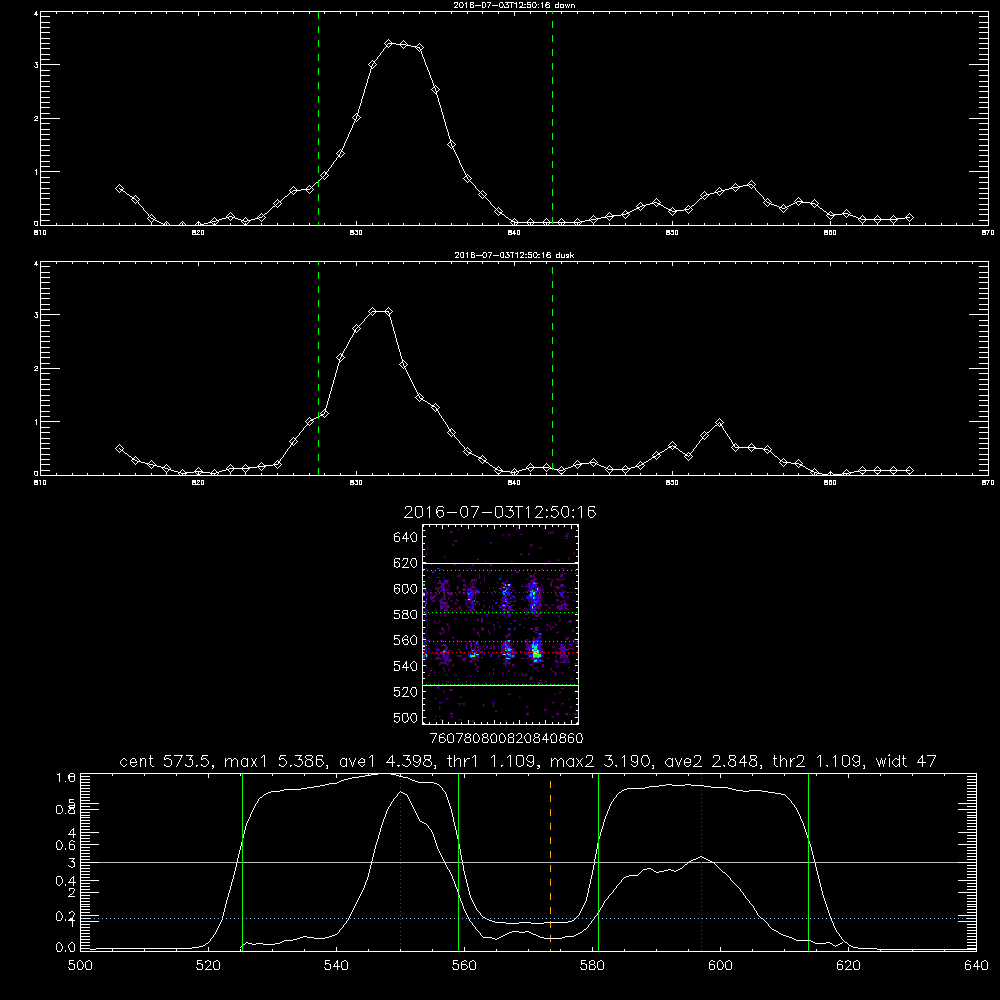Click the "620" x-axis label of the bottom plot
Screen dimensions: 1000x1000
tap(848, 966)
